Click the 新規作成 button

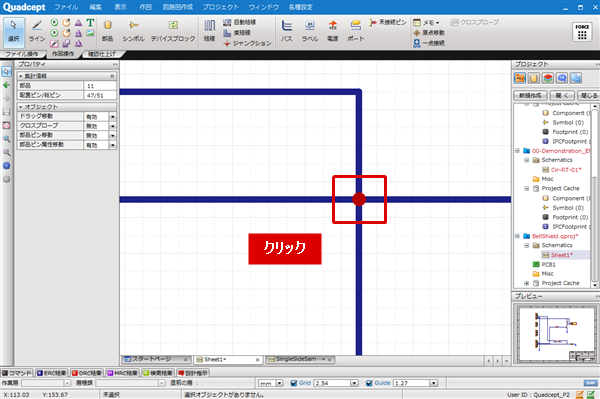pyautogui.click(x=530, y=95)
